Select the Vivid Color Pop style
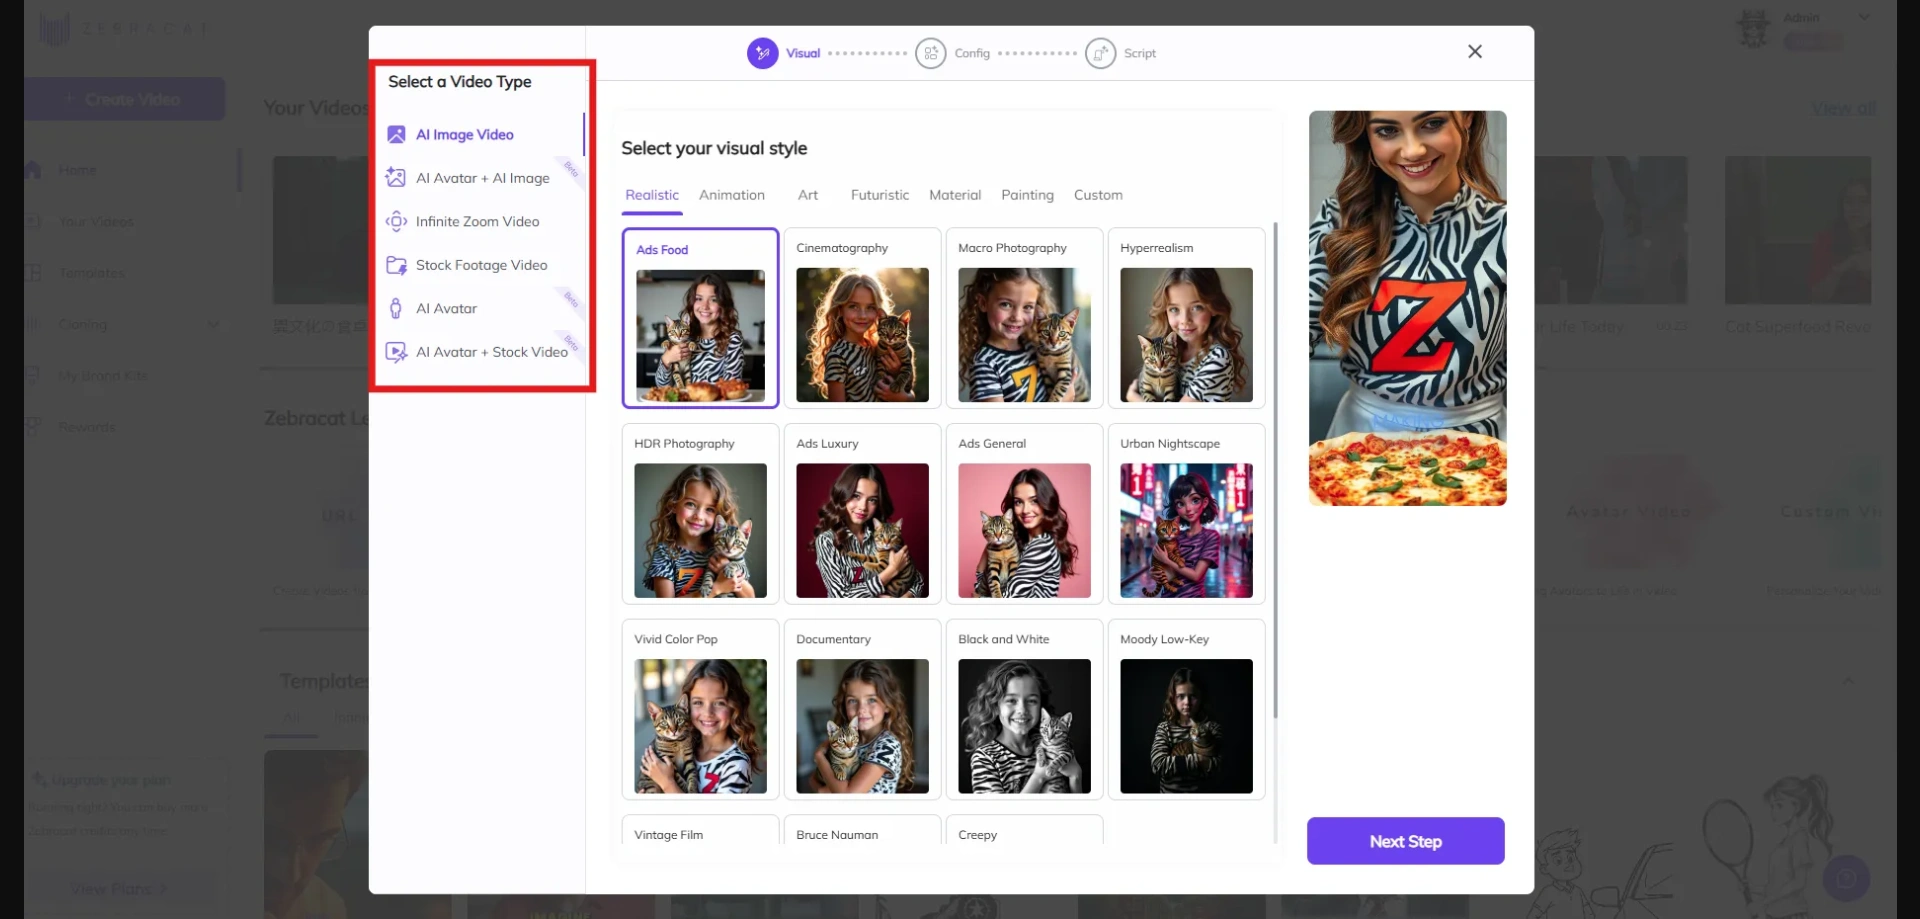This screenshot has width=1920, height=919. coord(700,710)
